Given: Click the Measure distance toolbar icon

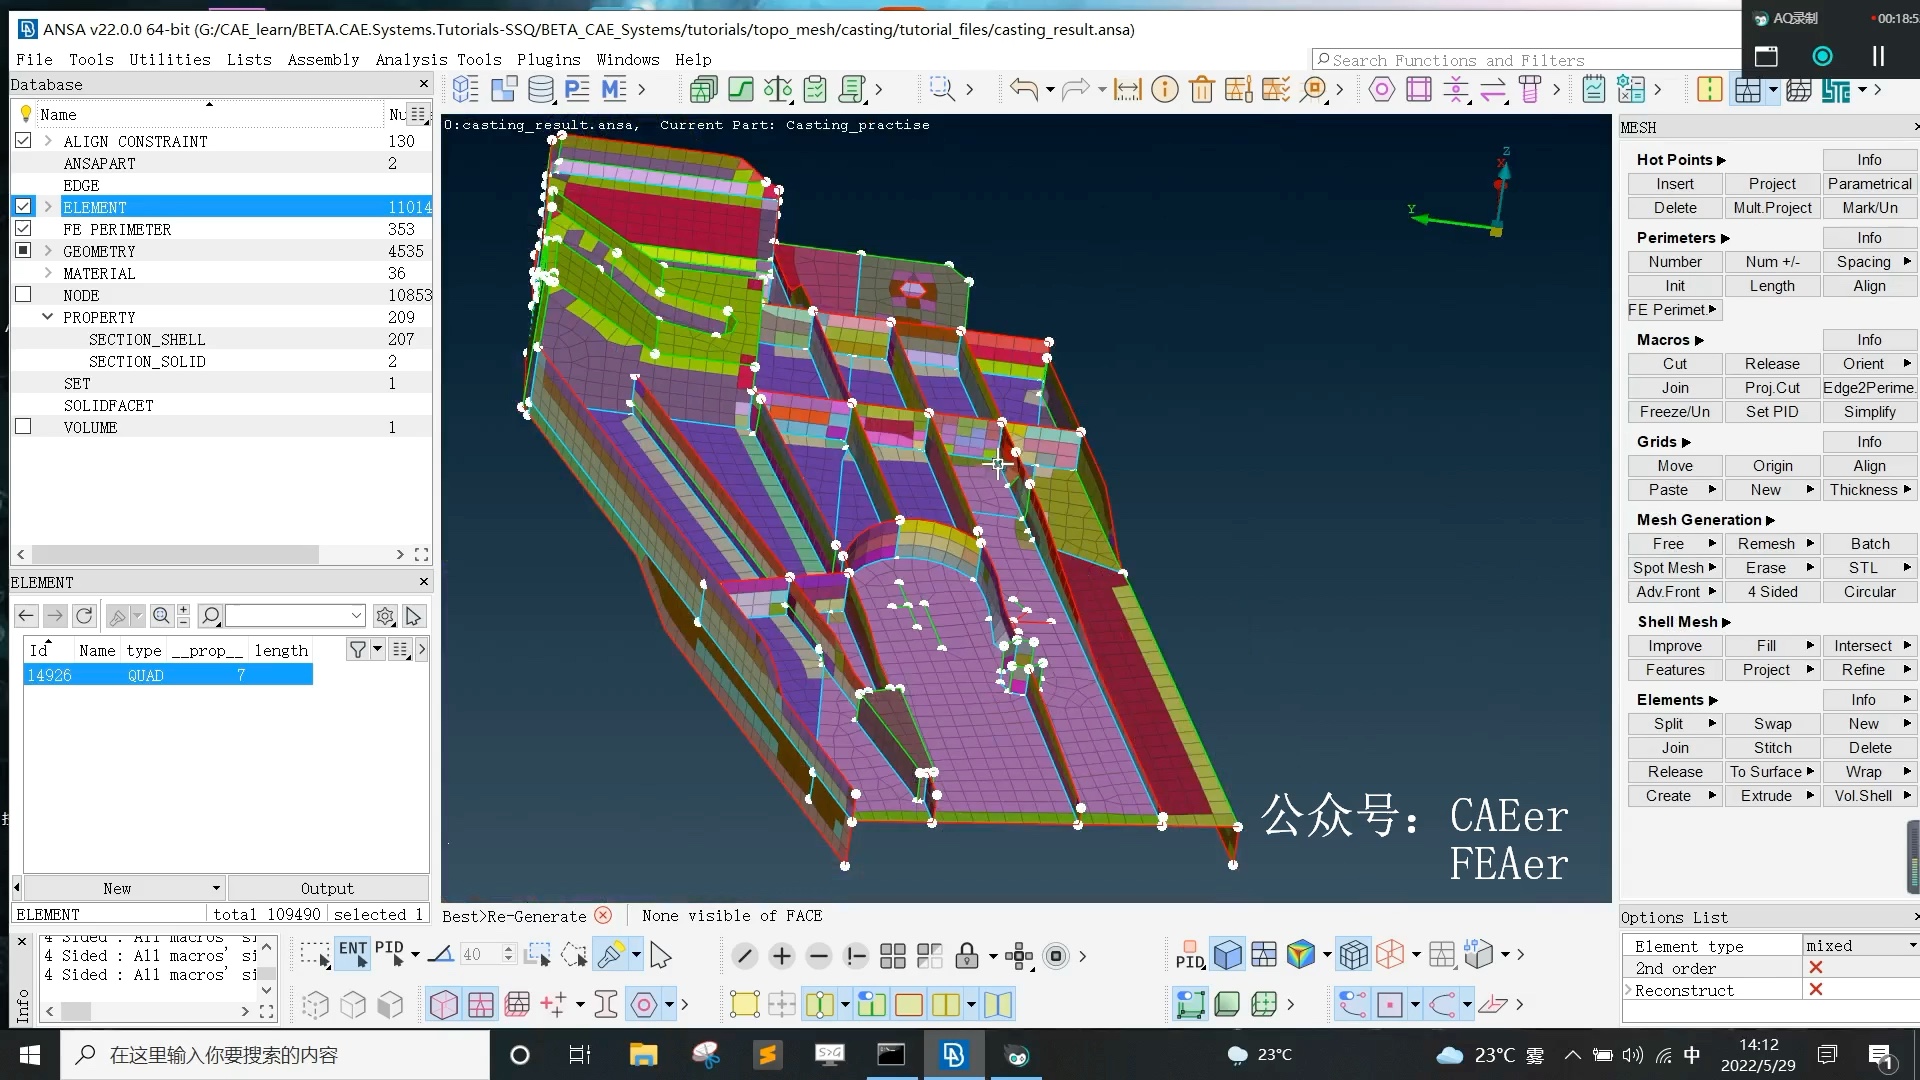Looking at the screenshot, I should 1127,90.
